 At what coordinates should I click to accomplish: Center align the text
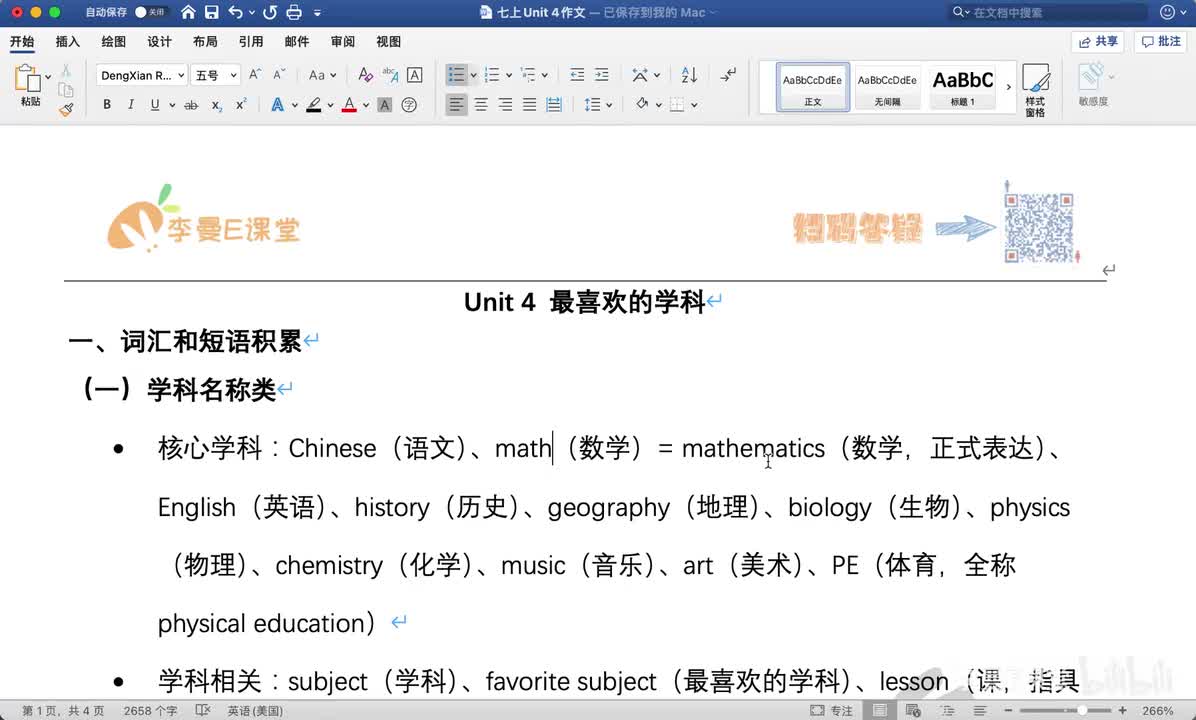tap(481, 104)
